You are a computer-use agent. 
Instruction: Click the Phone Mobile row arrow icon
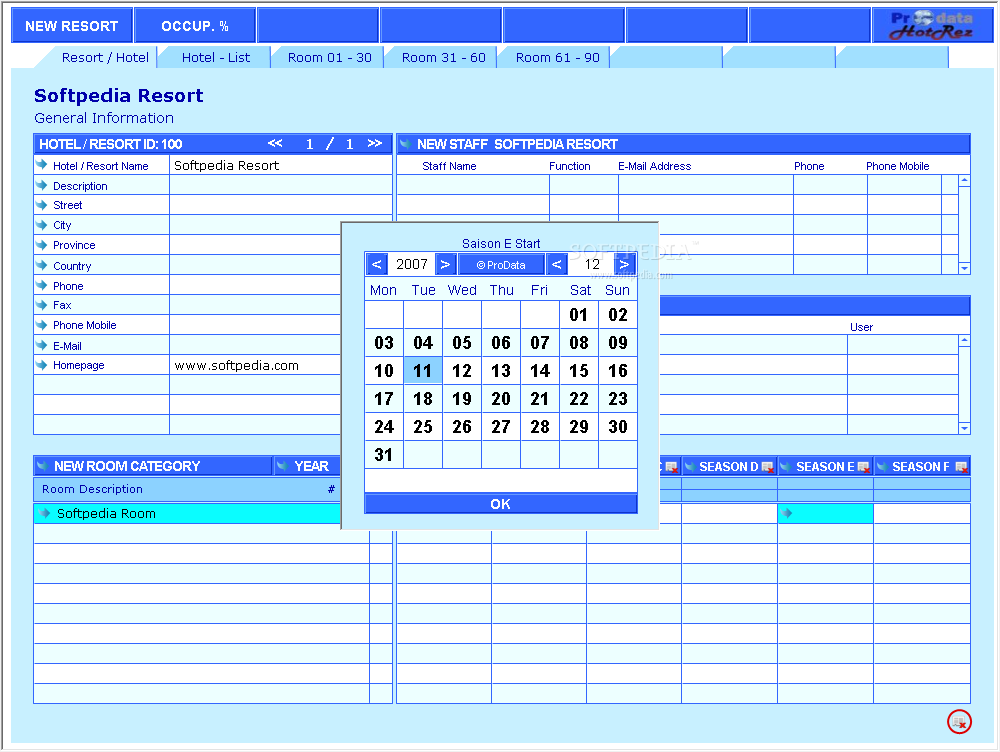[x=42, y=325]
